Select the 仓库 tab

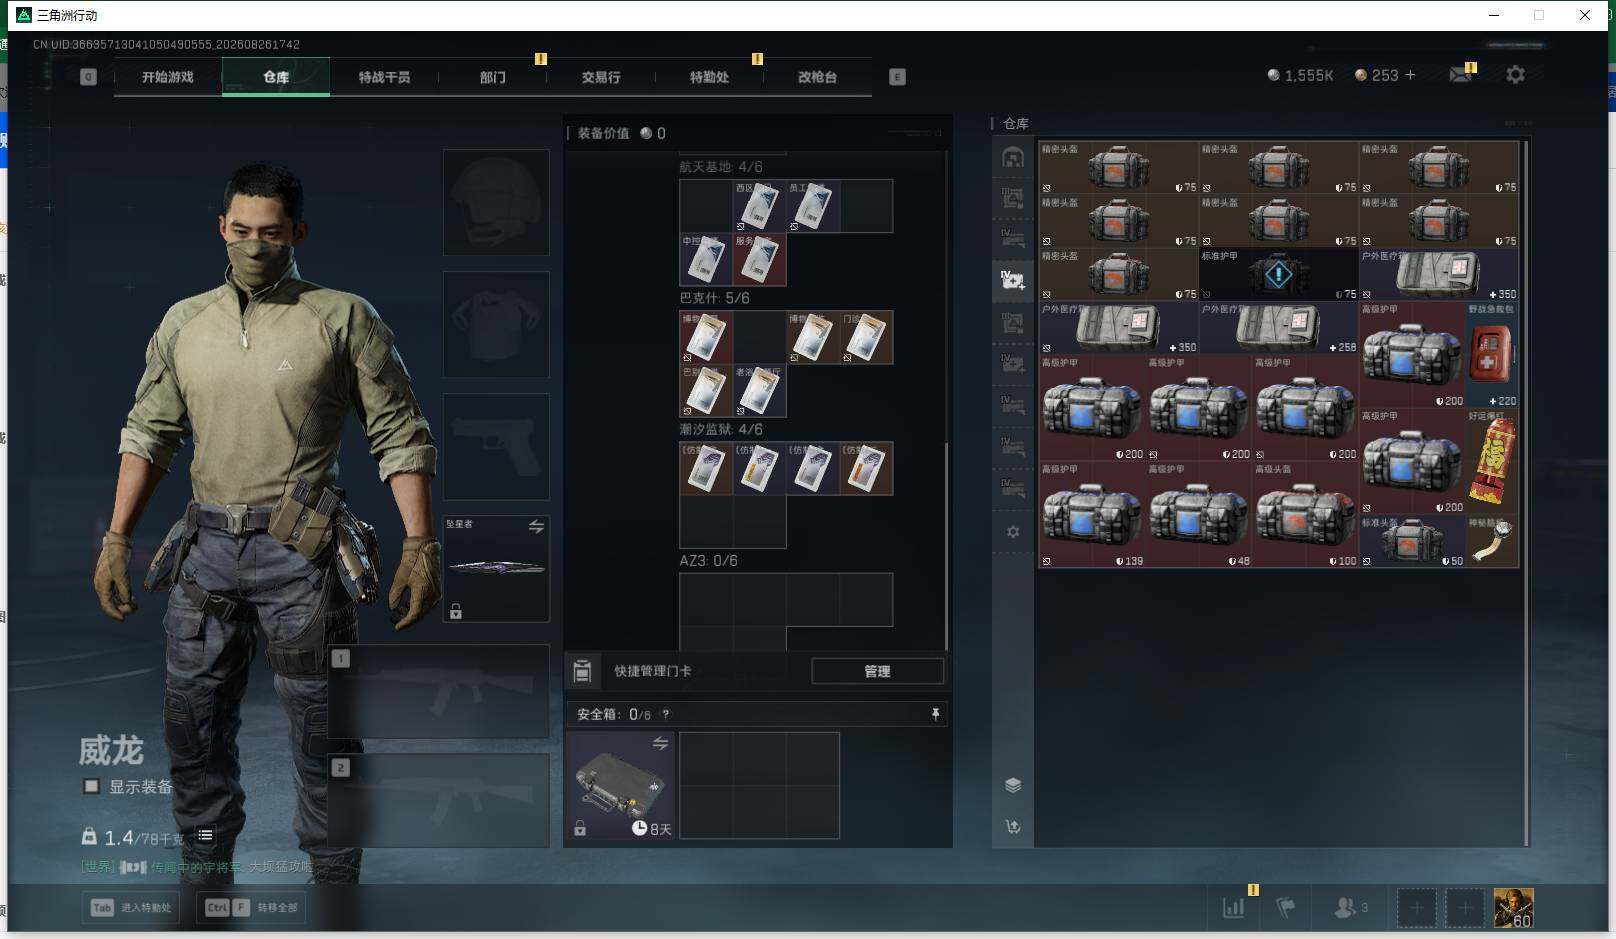coord(276,77)
